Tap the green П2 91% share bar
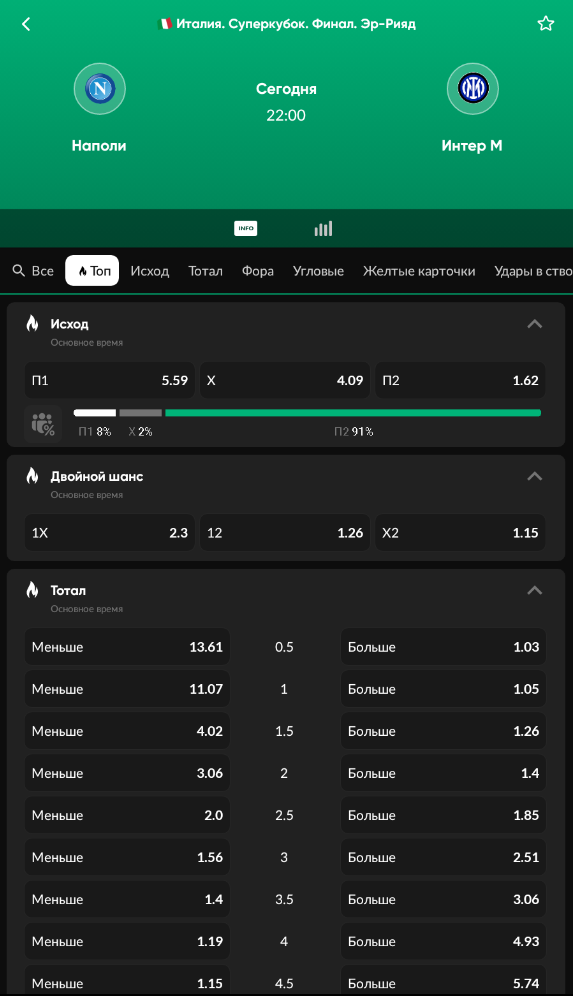Viewport: 573px width, 996px height. (353, 413)
